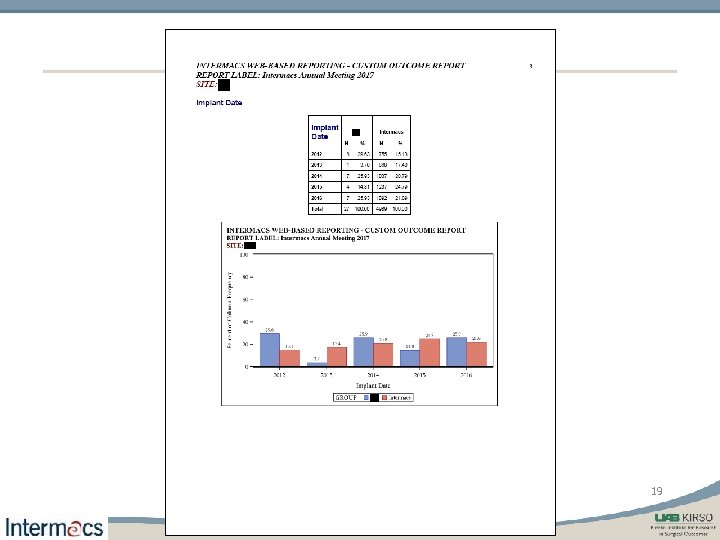This screenshot has width=720, height=540.
Task: Click the 'GROUP' label in the chart legend
Action: (x=346, y=398)
